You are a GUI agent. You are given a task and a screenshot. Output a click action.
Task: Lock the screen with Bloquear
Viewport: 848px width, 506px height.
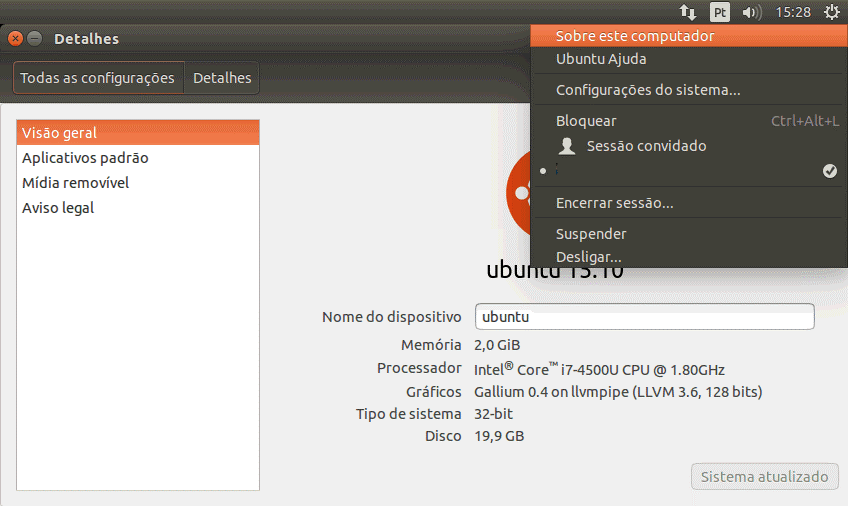point(586,121)
